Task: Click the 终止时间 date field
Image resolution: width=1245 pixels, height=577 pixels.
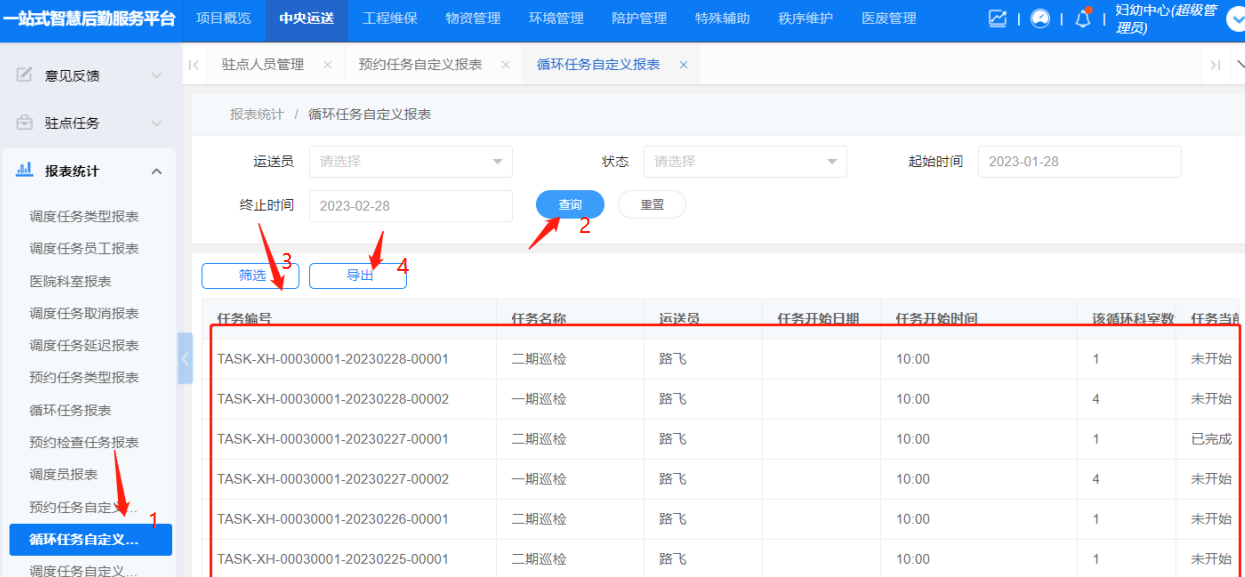Action: pyautogui.click(x=411, y=206)
